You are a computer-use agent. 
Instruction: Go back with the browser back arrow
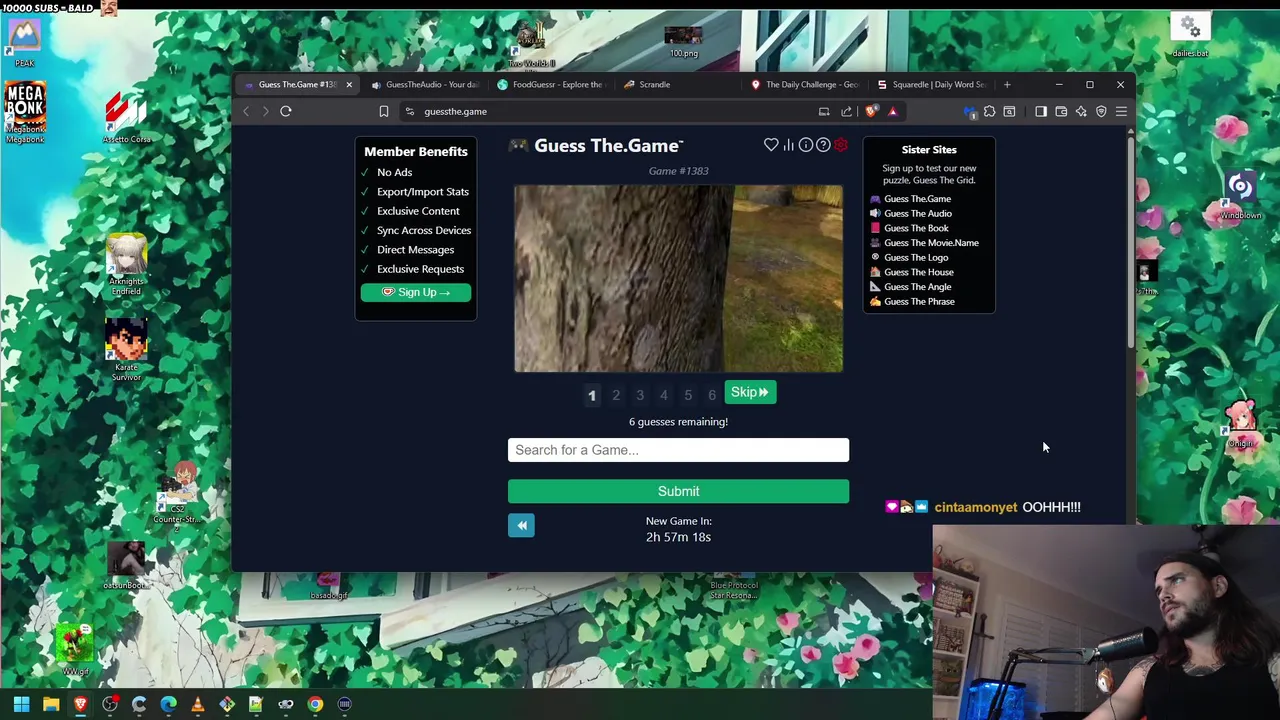246,111
